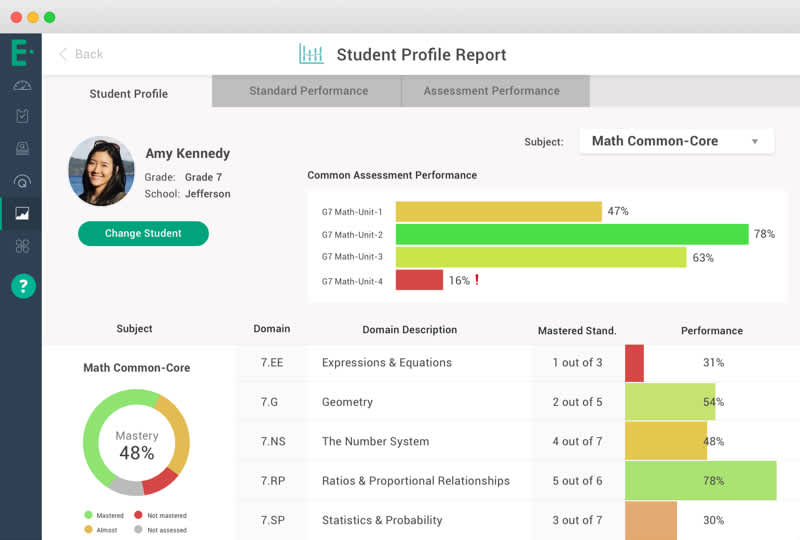Click the '5 out of 6' mastered cell
This screenshot has height=540, width=800.
point(577,481)
